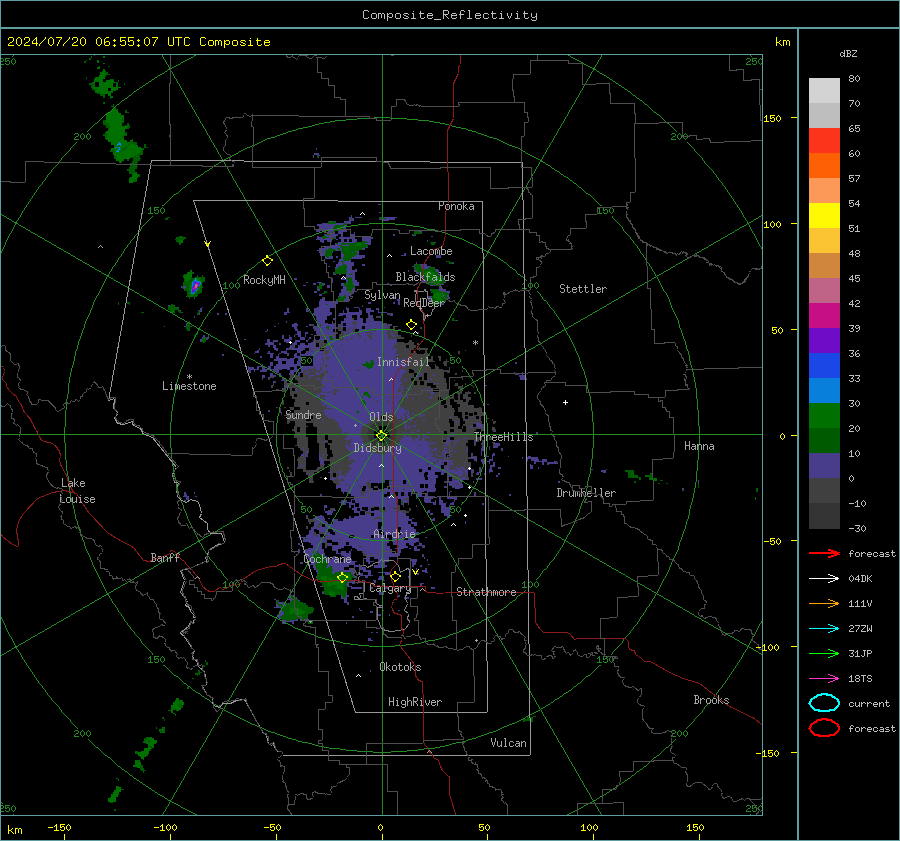Image resolution: width=900 pixels, height=841 pixels.
Task: Select the light blue 33-30 dBZ swatch
Action: [824, 390]
